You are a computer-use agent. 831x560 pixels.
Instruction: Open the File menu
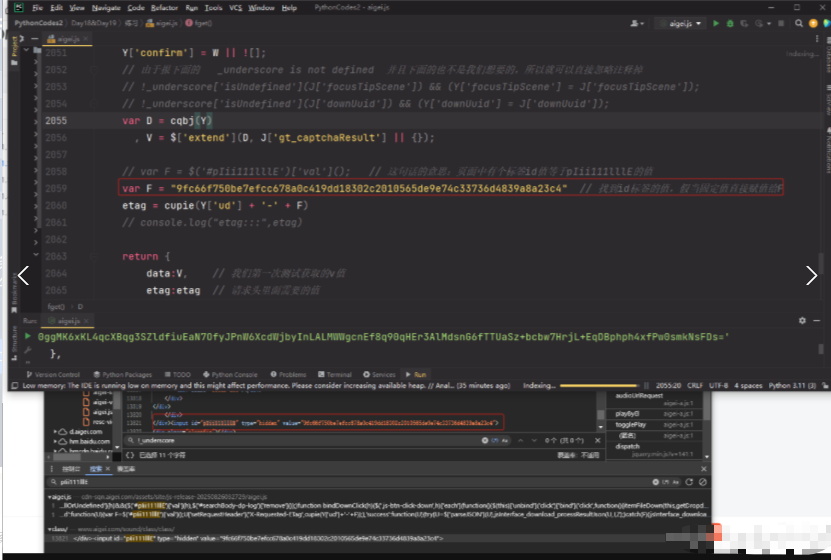pos(38,8)
